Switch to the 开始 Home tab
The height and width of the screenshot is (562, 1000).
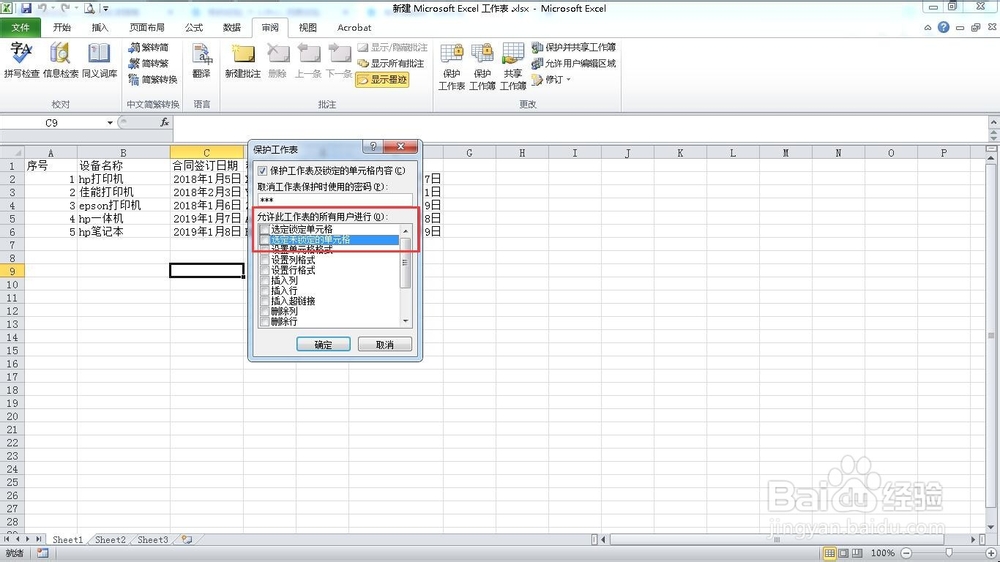62,27
